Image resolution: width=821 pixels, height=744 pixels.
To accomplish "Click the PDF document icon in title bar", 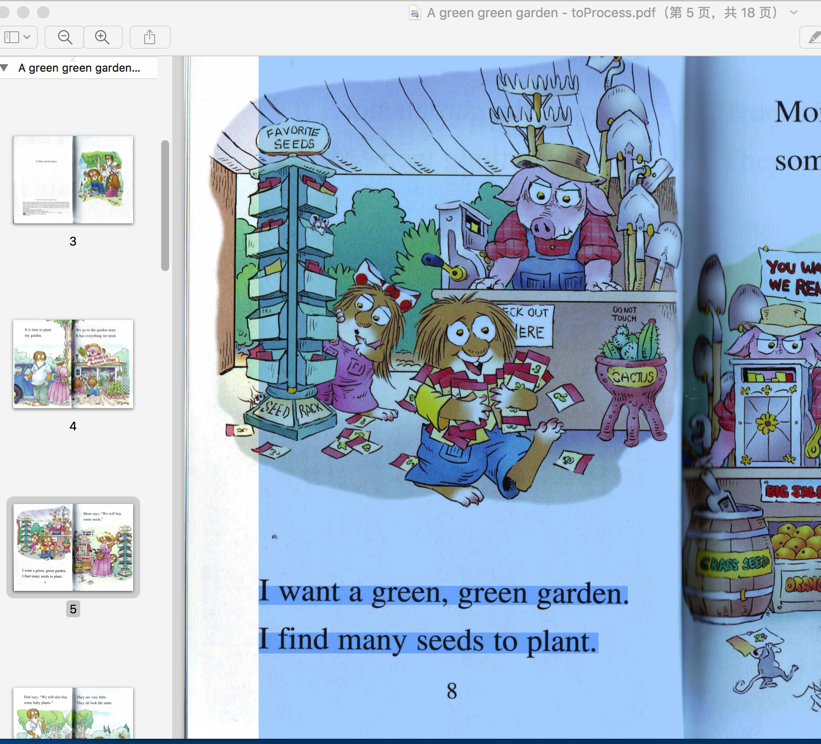I will point(415,13).
